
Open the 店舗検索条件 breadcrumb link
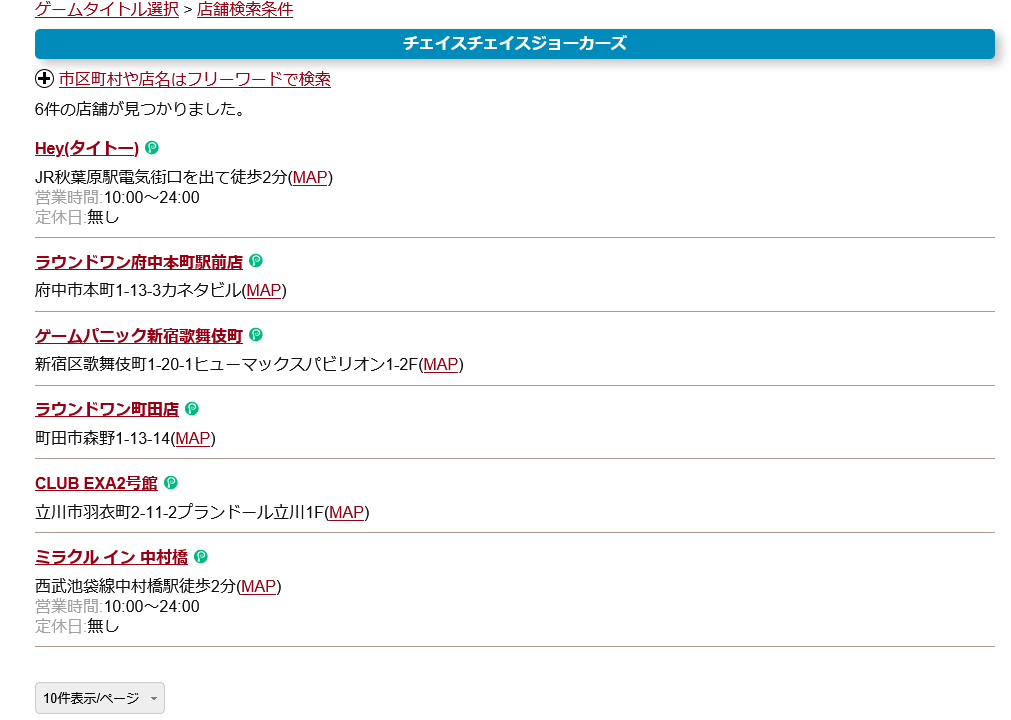tap(244, 10)
